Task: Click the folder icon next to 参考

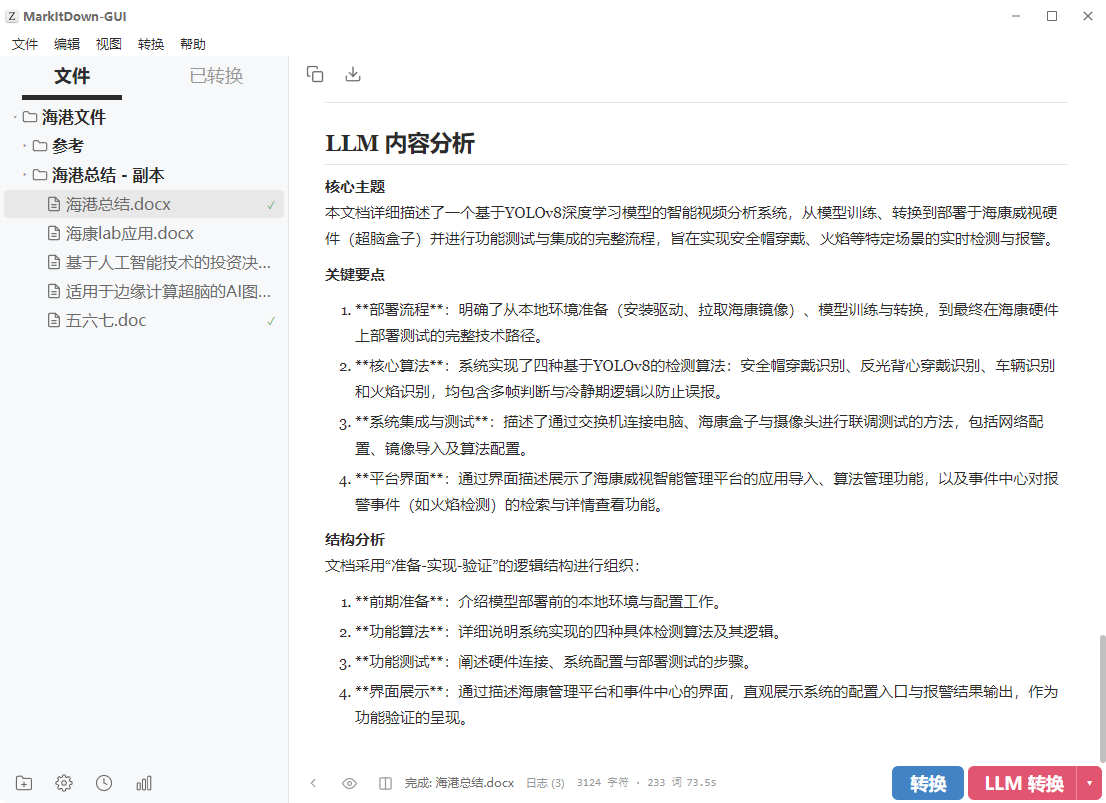Action: click(x=40, y=145)
